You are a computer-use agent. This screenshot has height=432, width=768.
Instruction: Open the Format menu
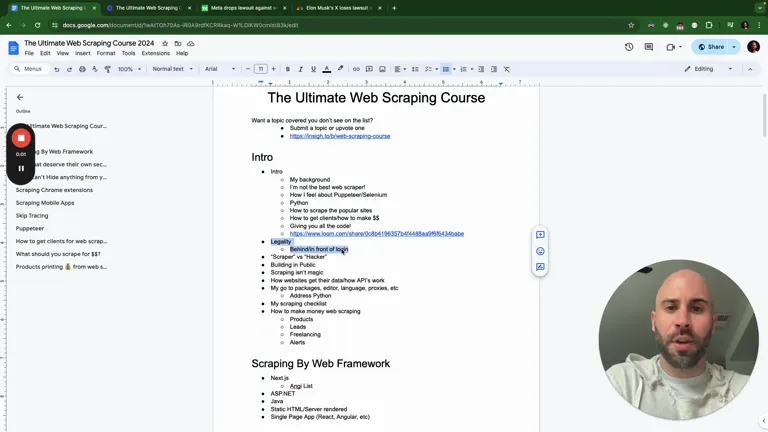tap(106, 53)
